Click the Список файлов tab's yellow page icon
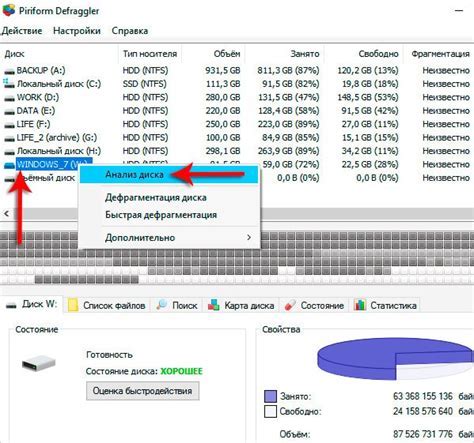 tap(73, 305)
